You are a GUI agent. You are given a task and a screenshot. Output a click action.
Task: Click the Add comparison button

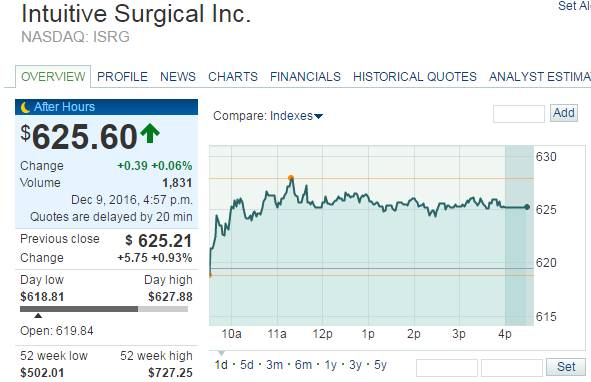[x=564, y=113]
